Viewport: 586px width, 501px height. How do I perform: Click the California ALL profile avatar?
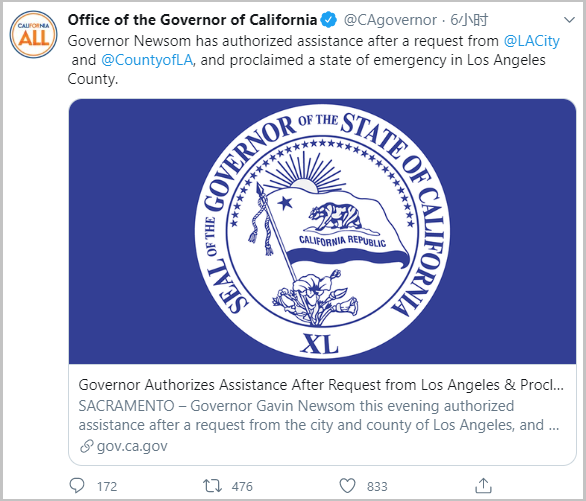(x=34, y=35)
